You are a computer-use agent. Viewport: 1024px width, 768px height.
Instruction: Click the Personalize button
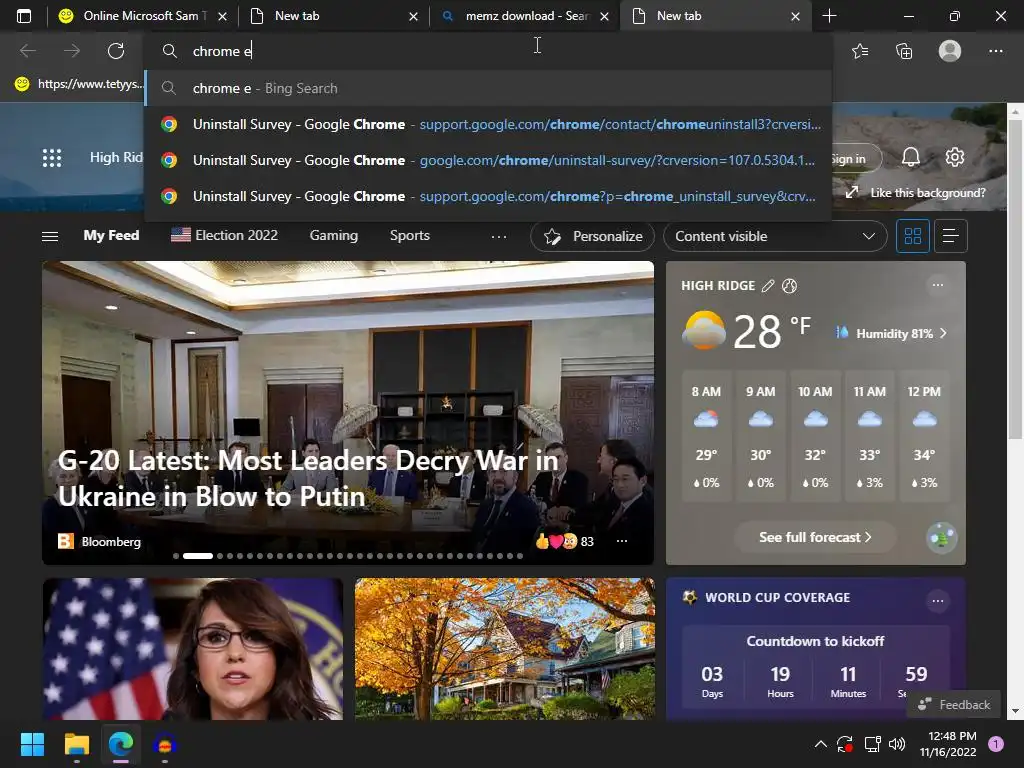[x=592, y=236]
